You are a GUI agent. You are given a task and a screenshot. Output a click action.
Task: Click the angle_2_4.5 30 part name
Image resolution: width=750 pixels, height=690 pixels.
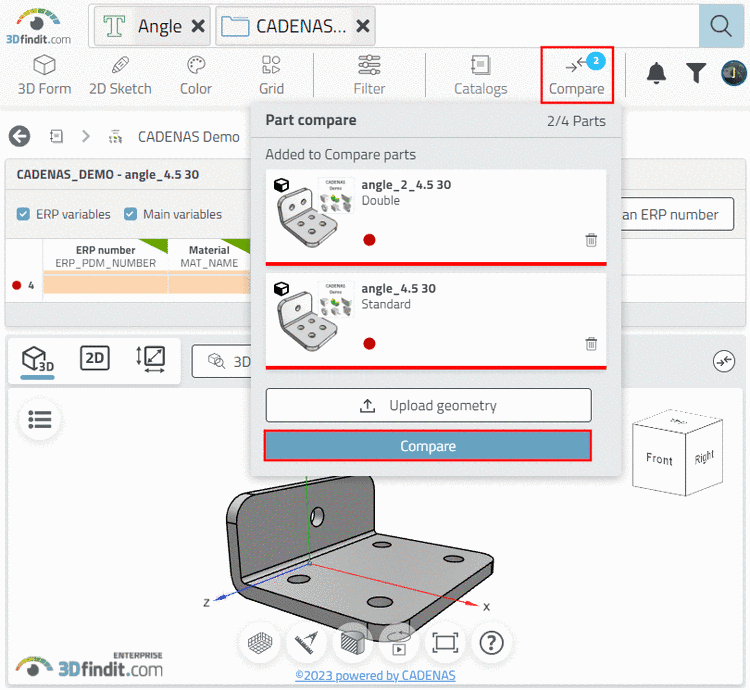[406, 185]
